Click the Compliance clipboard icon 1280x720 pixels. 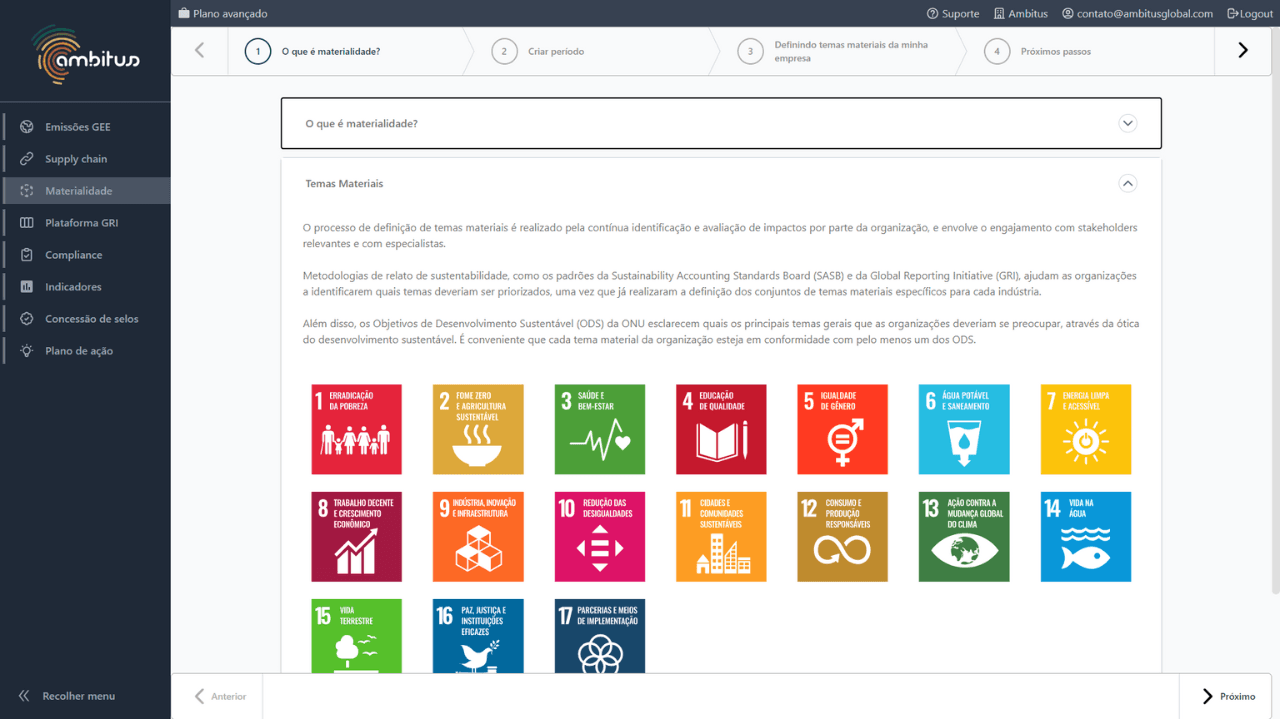coord(27,255)
